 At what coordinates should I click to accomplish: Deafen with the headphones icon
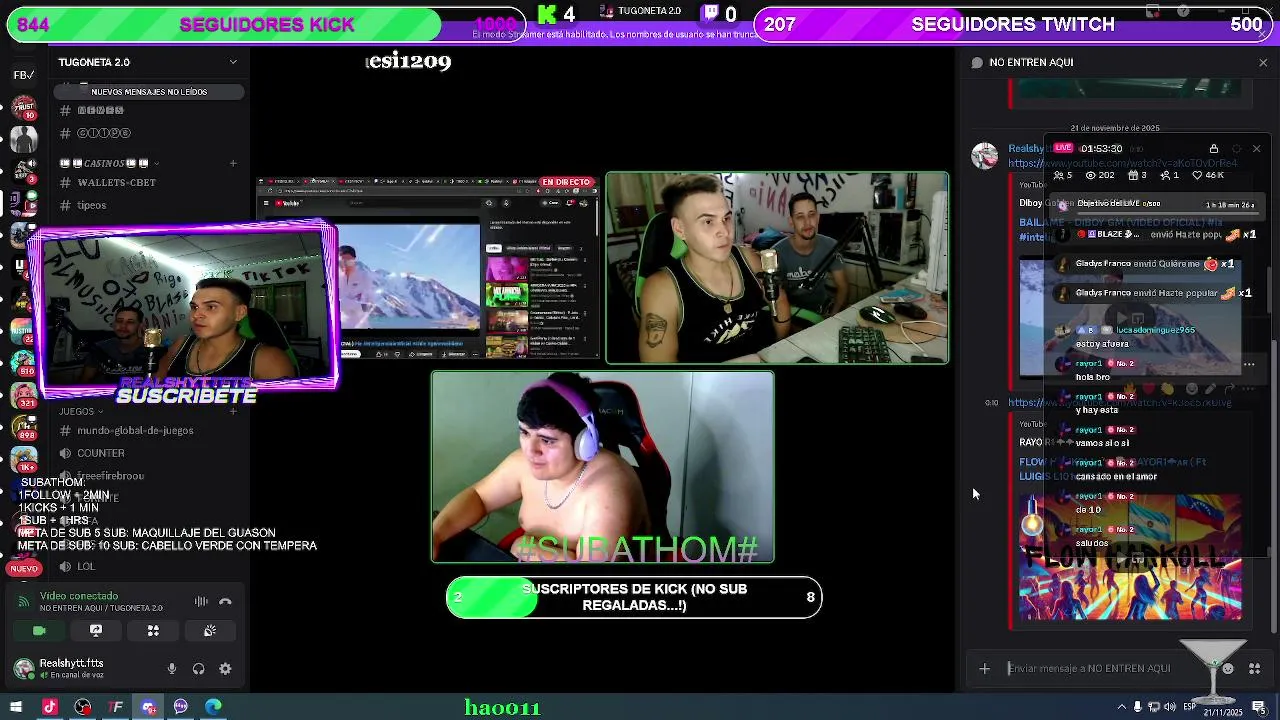198,669
